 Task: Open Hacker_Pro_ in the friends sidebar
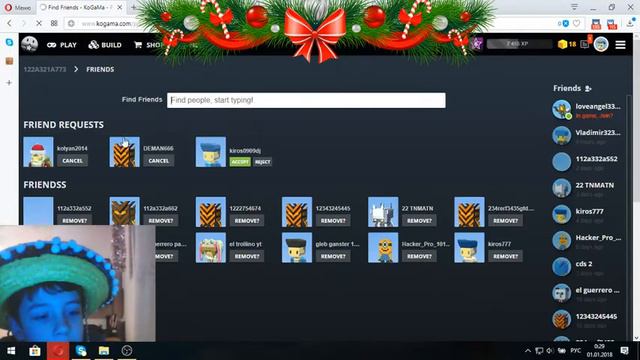click(x=587, y=241)
